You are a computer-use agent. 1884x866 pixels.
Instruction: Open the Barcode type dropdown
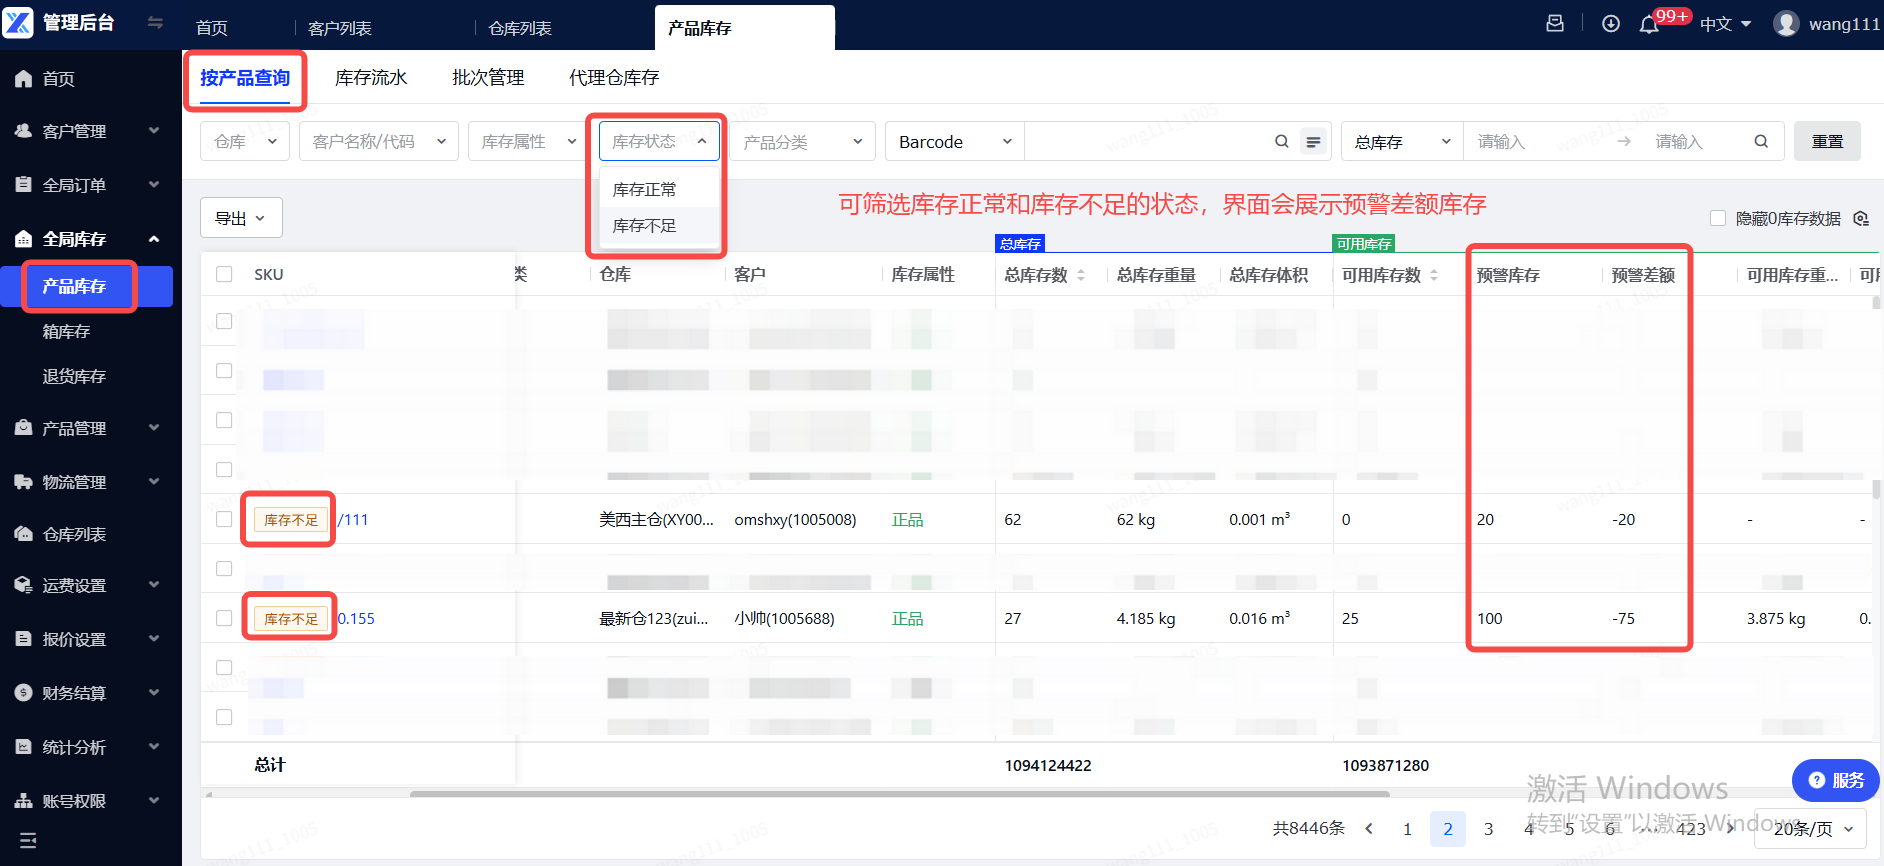955,141
